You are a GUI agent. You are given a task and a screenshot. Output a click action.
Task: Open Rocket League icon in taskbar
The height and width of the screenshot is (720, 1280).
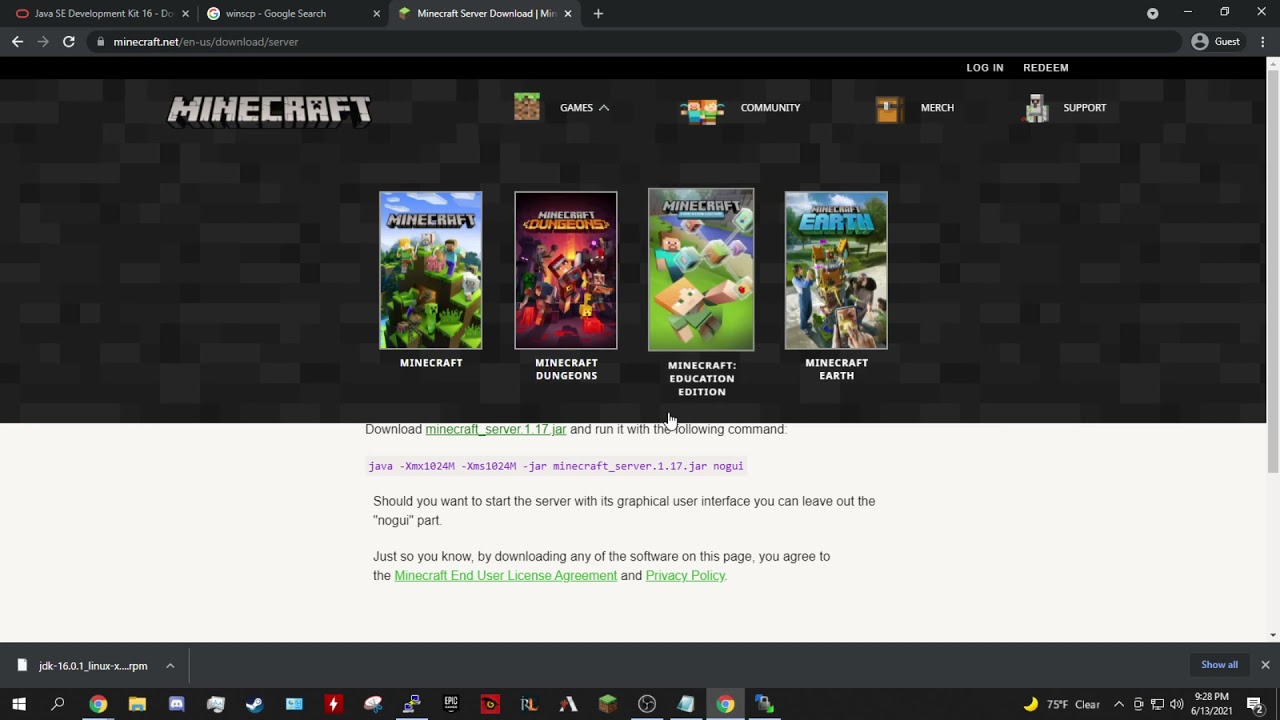529,704
